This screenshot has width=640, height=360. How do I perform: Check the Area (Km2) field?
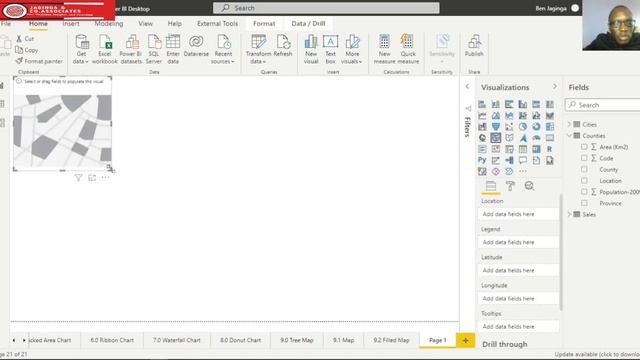tap(584, 147)
